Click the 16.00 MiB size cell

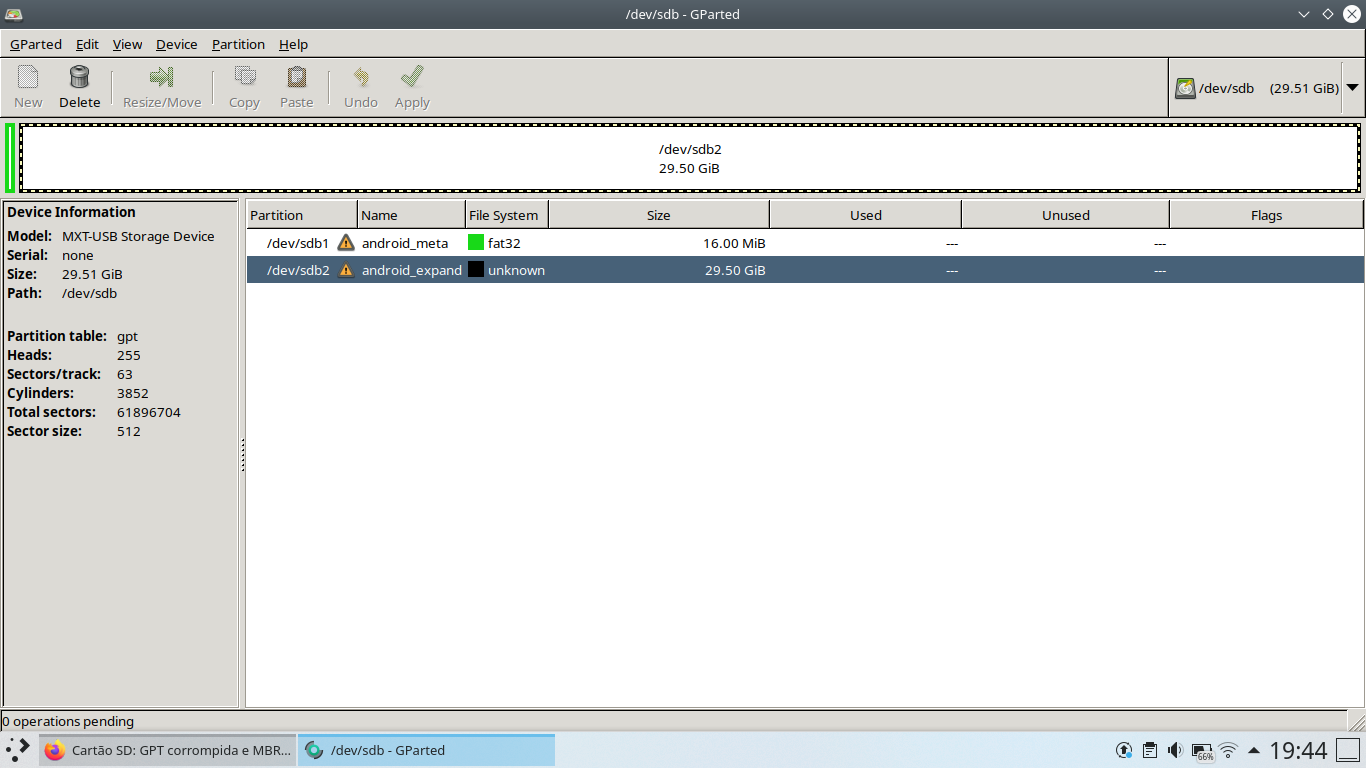734,243
